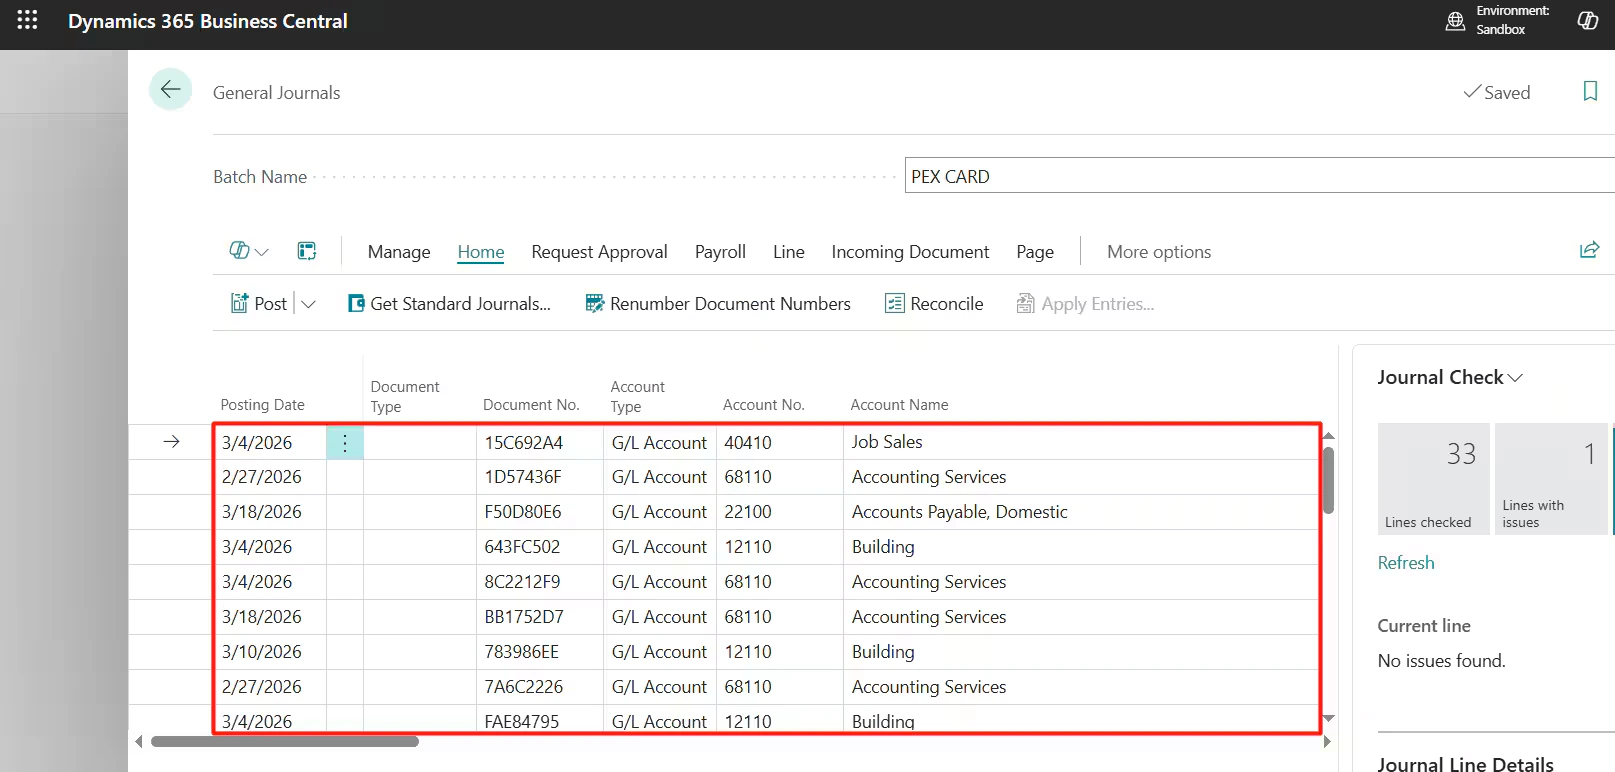Open the Copilot icon in top bar
This screenshot has width=1615, height=772.
pyautogui.click(x=1587, y=21)
